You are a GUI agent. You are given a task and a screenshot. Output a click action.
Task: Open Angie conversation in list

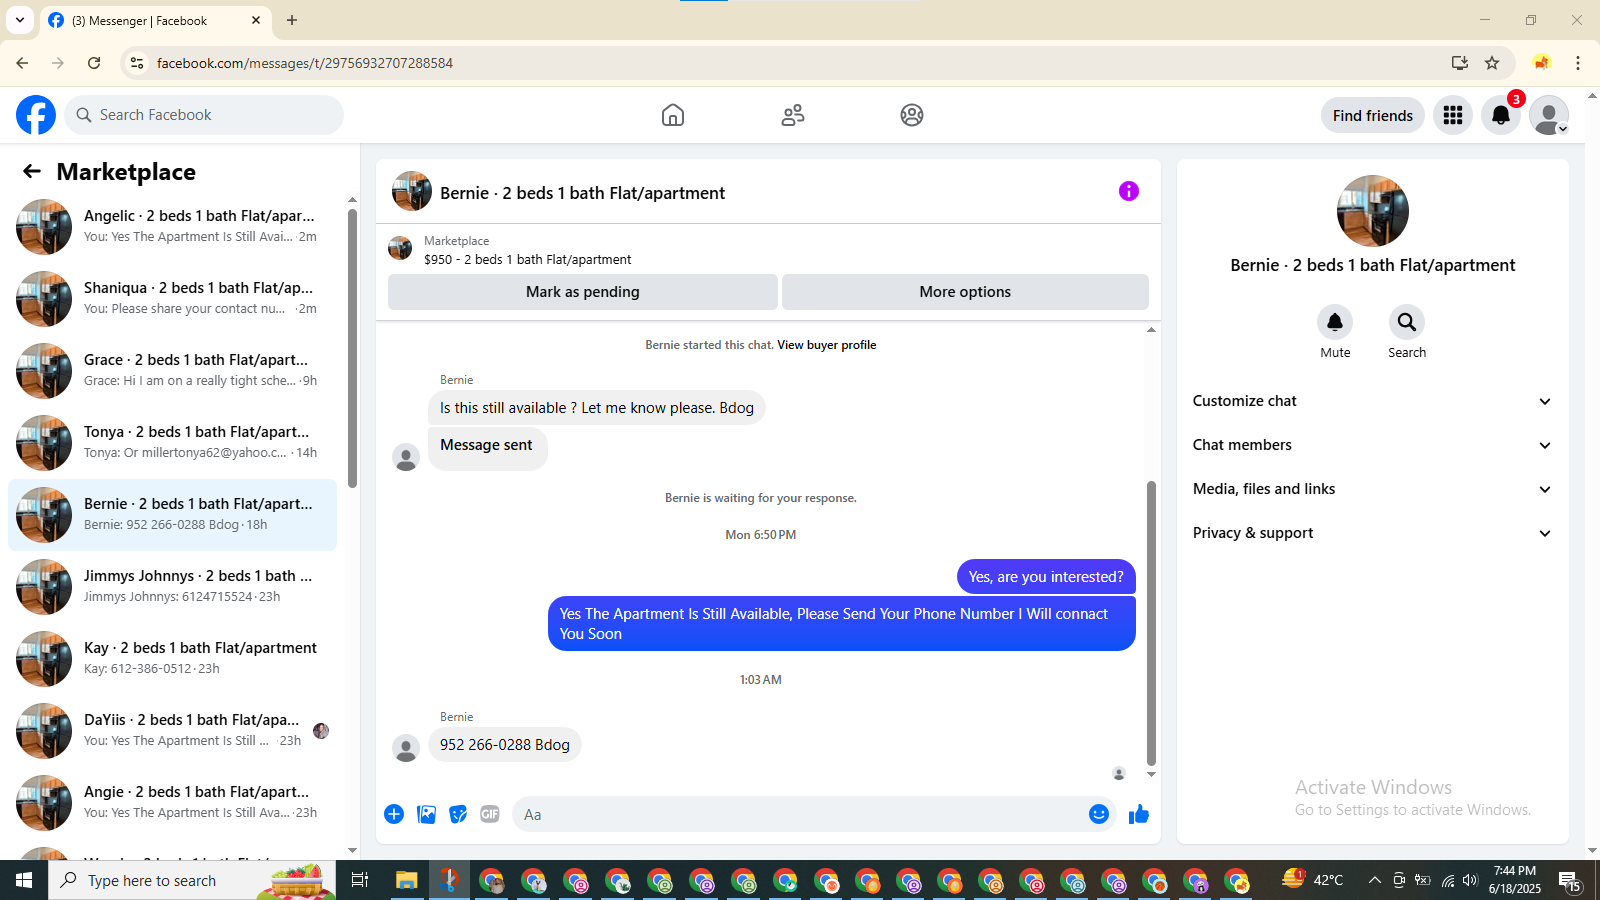tap(172, 803)
